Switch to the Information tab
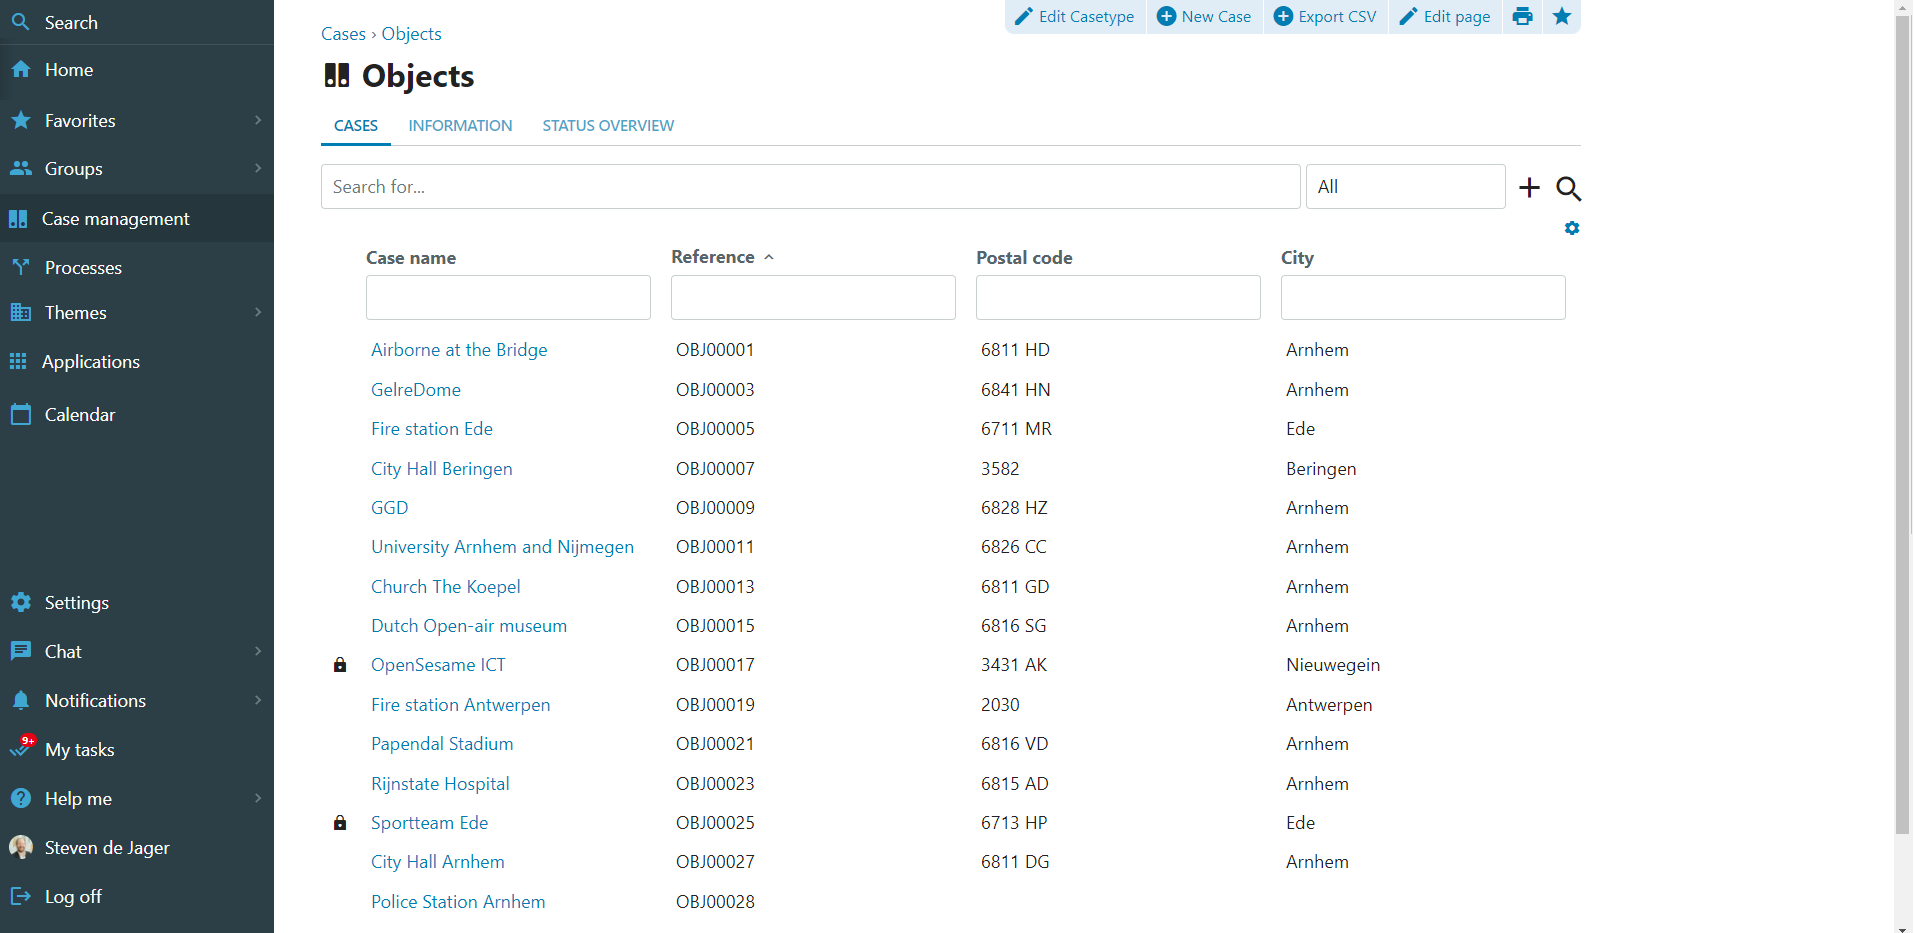The width and height of the screenshot is (1914, 933). (x=460, y=126)
